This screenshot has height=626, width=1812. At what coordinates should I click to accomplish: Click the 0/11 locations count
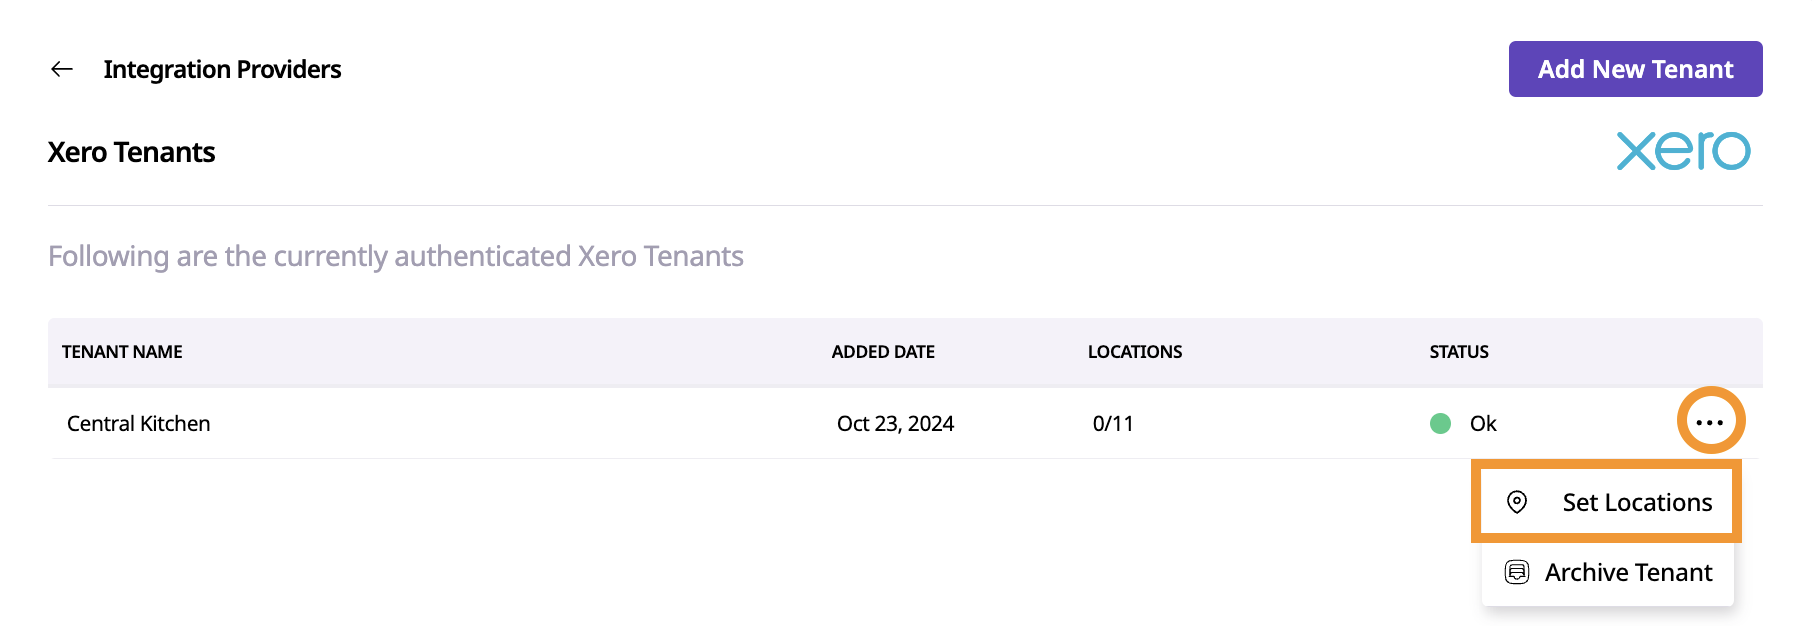point(1113,424)
